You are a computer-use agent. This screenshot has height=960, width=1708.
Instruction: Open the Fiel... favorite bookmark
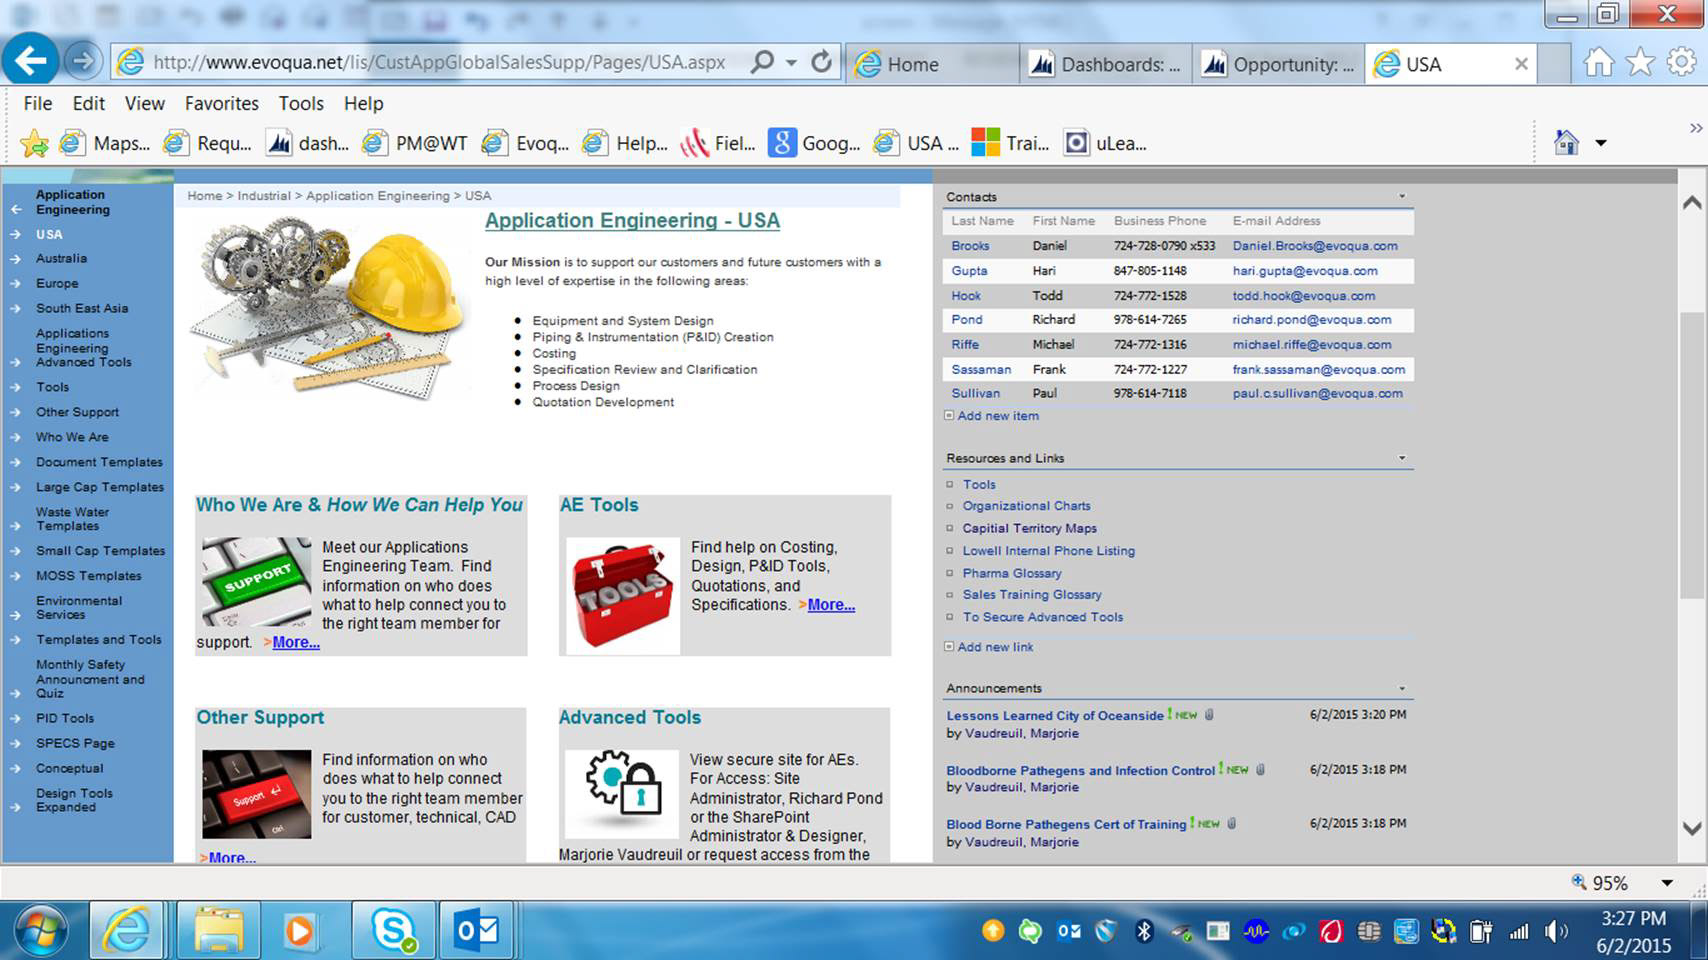[718, 144]
